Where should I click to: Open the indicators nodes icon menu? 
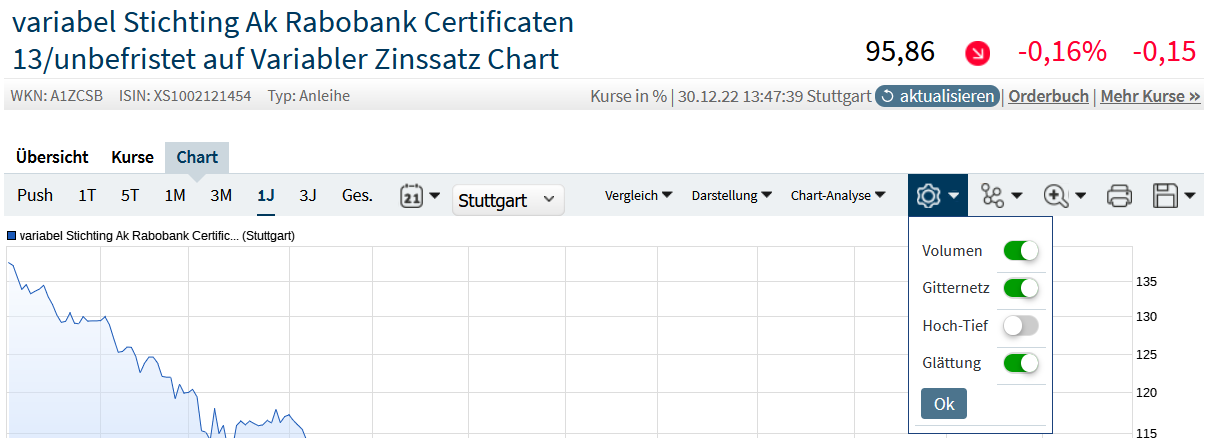(x=1001, y=196)
